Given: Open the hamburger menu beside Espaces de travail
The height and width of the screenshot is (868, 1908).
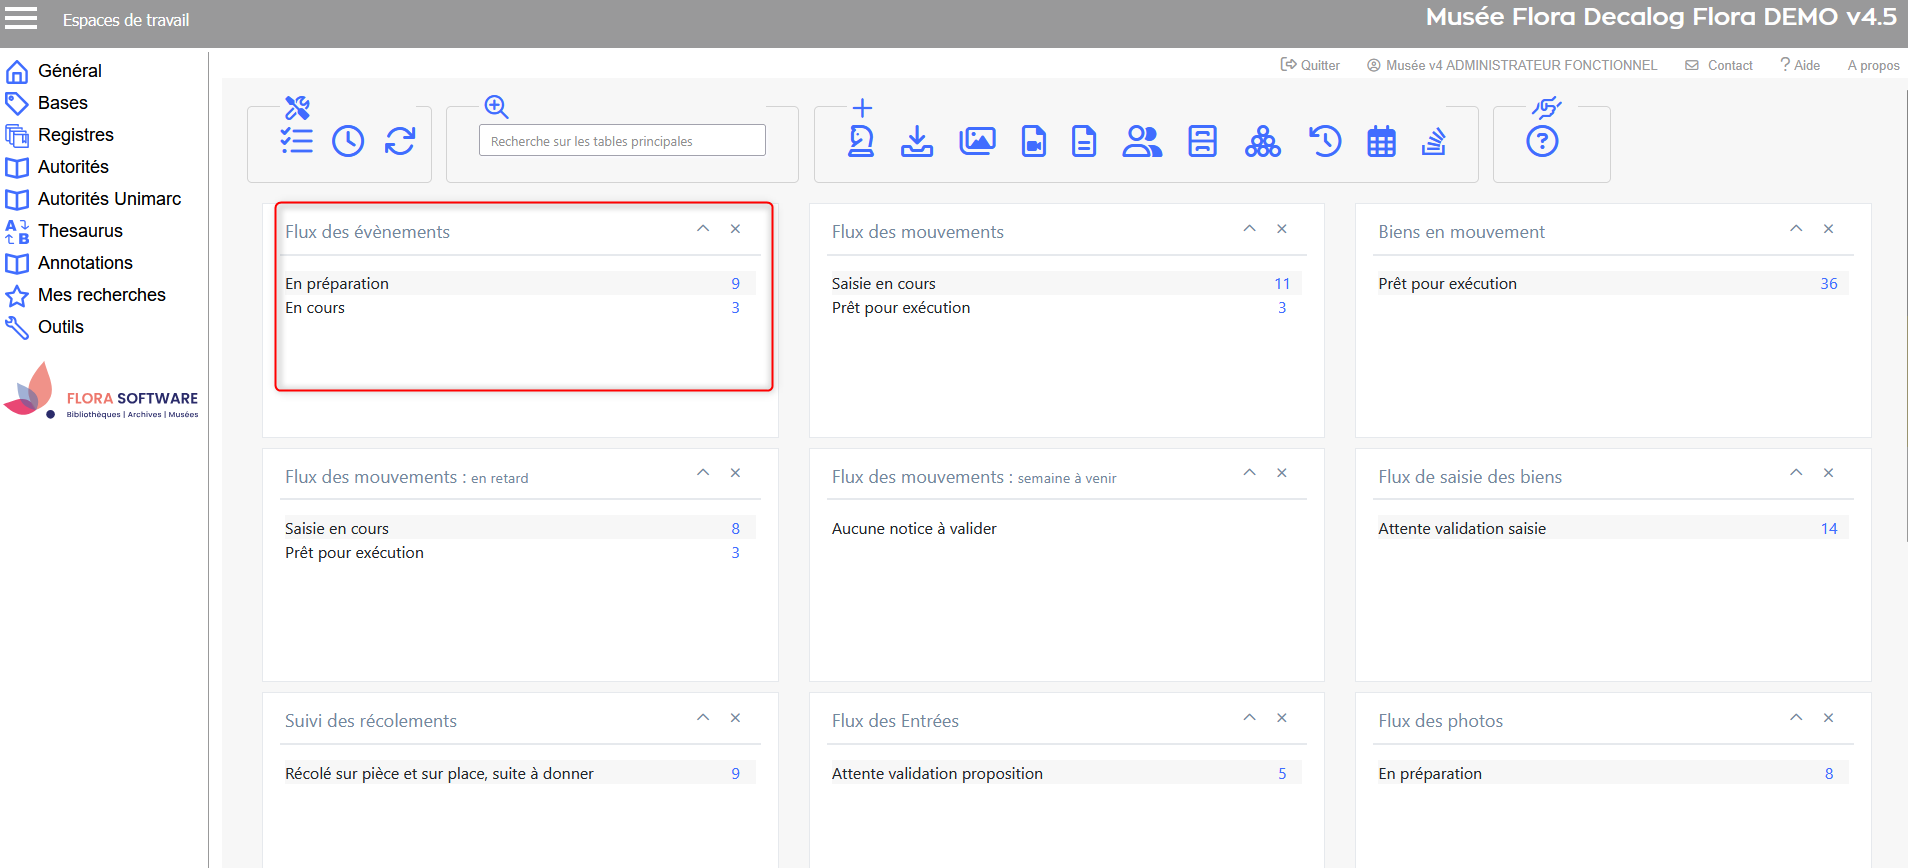Looking at the screenshot, I should 21,19.
